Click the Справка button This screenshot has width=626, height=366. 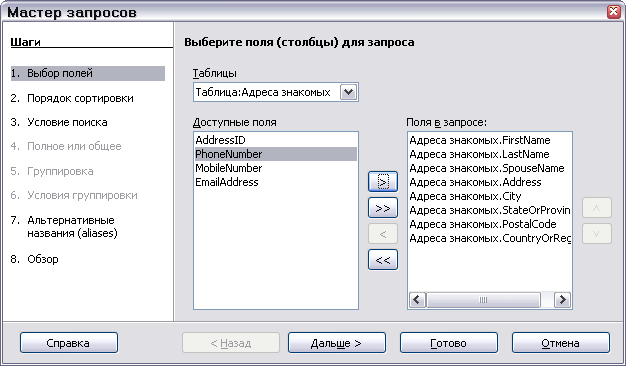coord(69,343)
